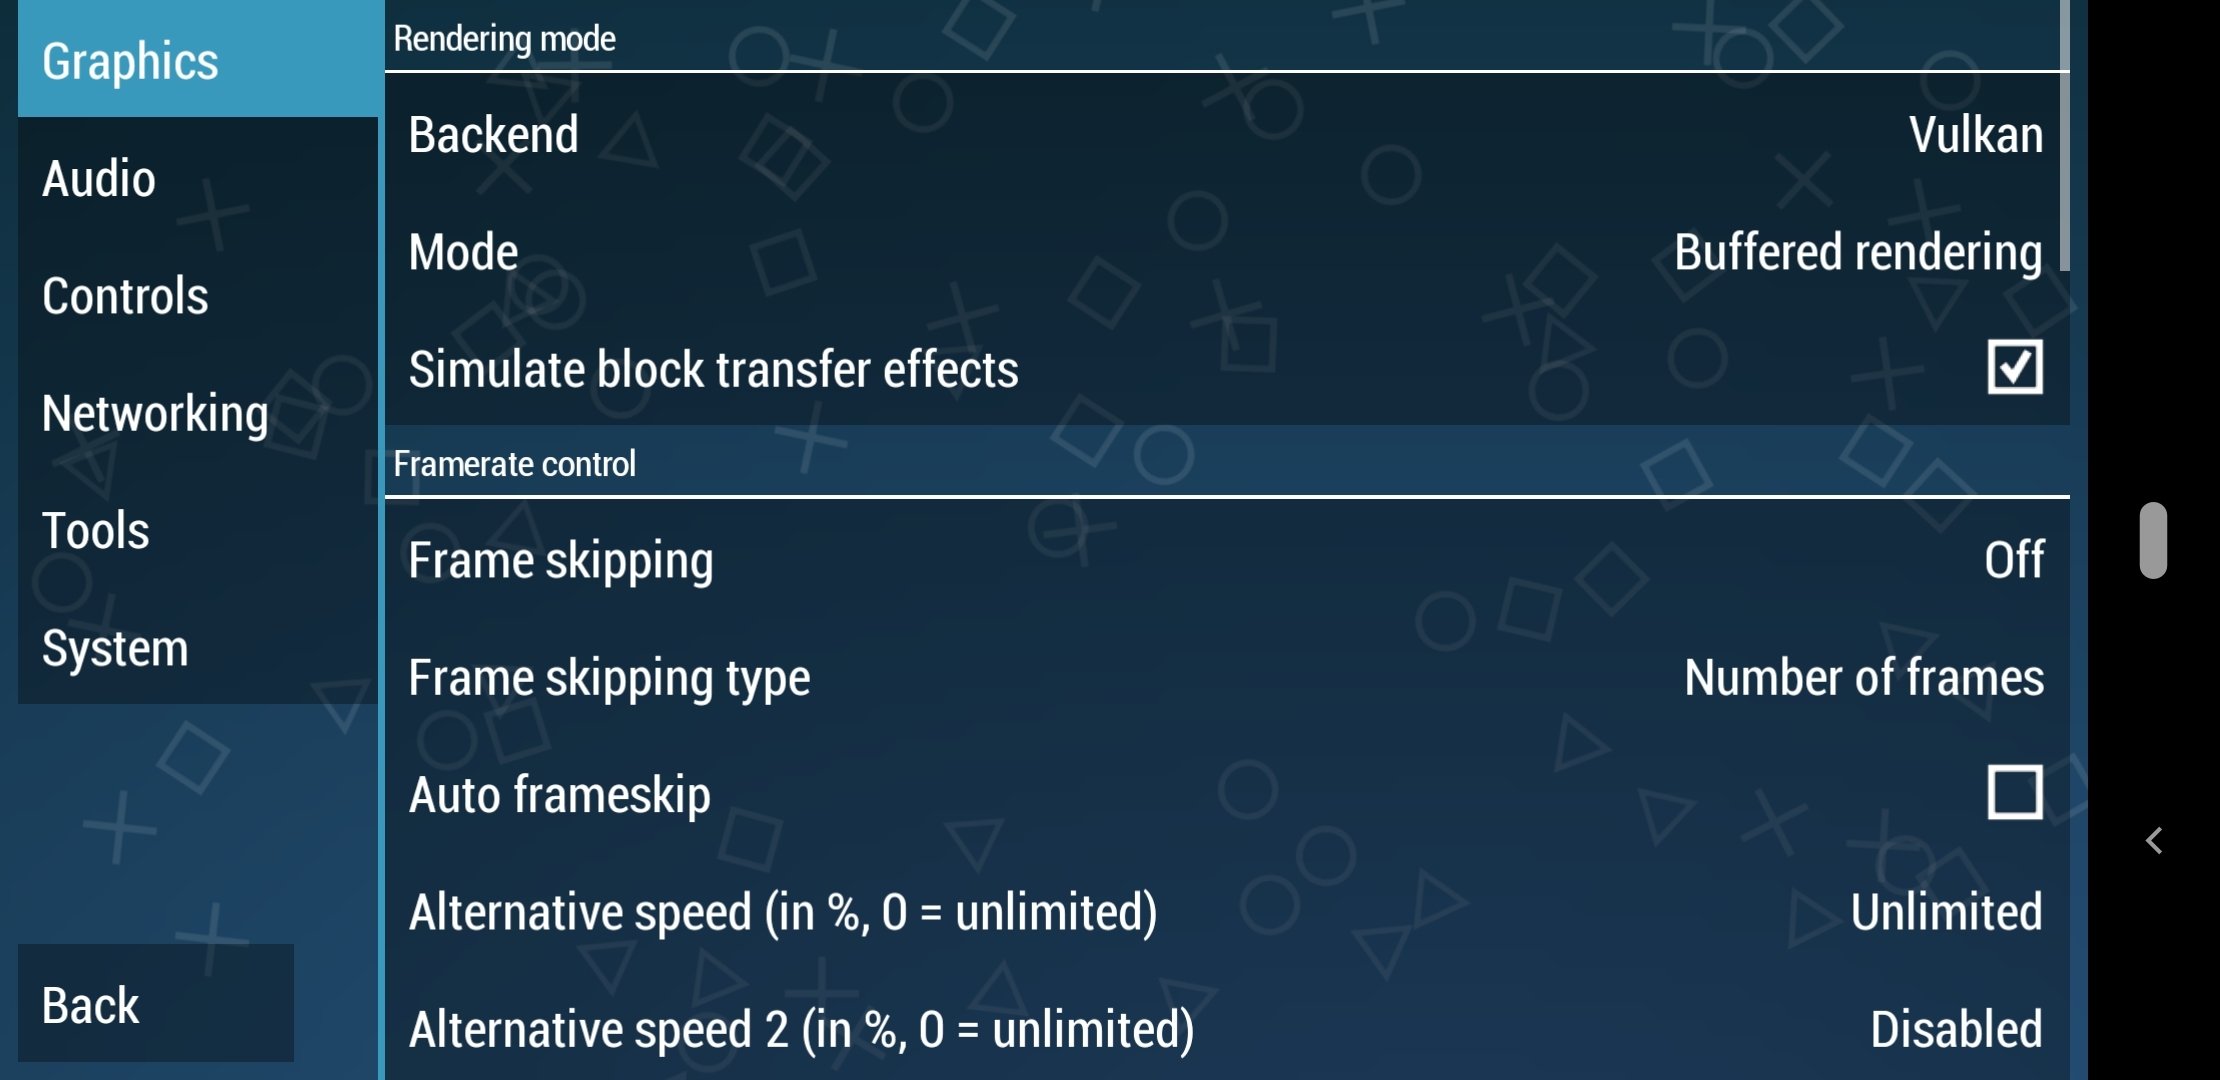
Task: Open the Audio settings tab
Action: (98, 177)
